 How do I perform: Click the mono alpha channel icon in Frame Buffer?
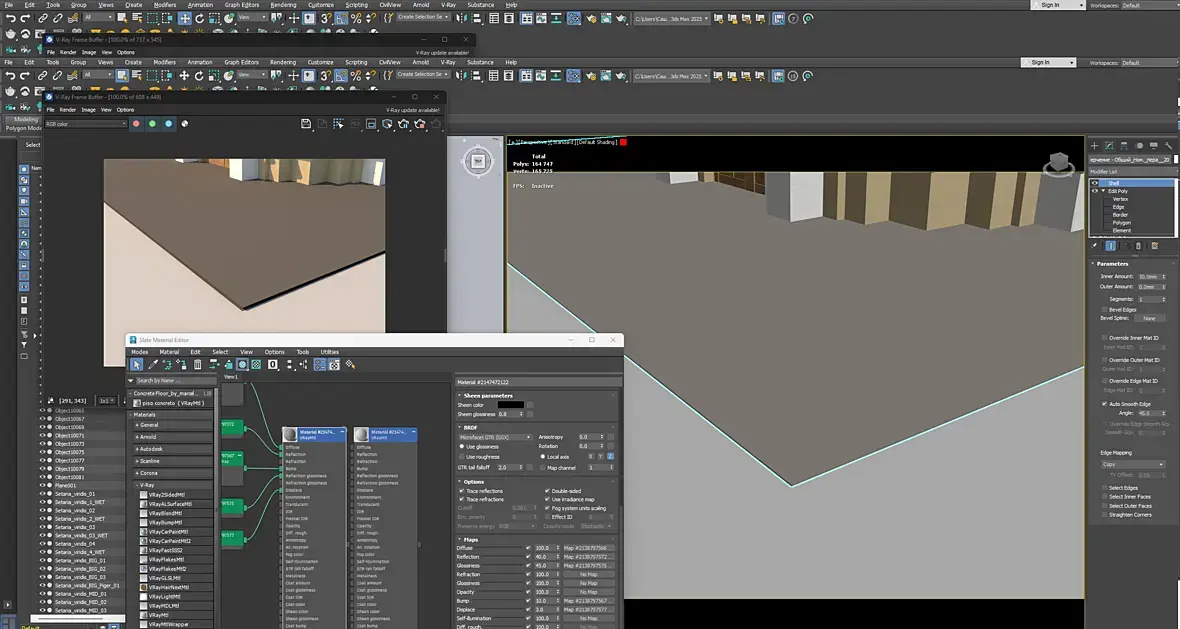point(184,124)
